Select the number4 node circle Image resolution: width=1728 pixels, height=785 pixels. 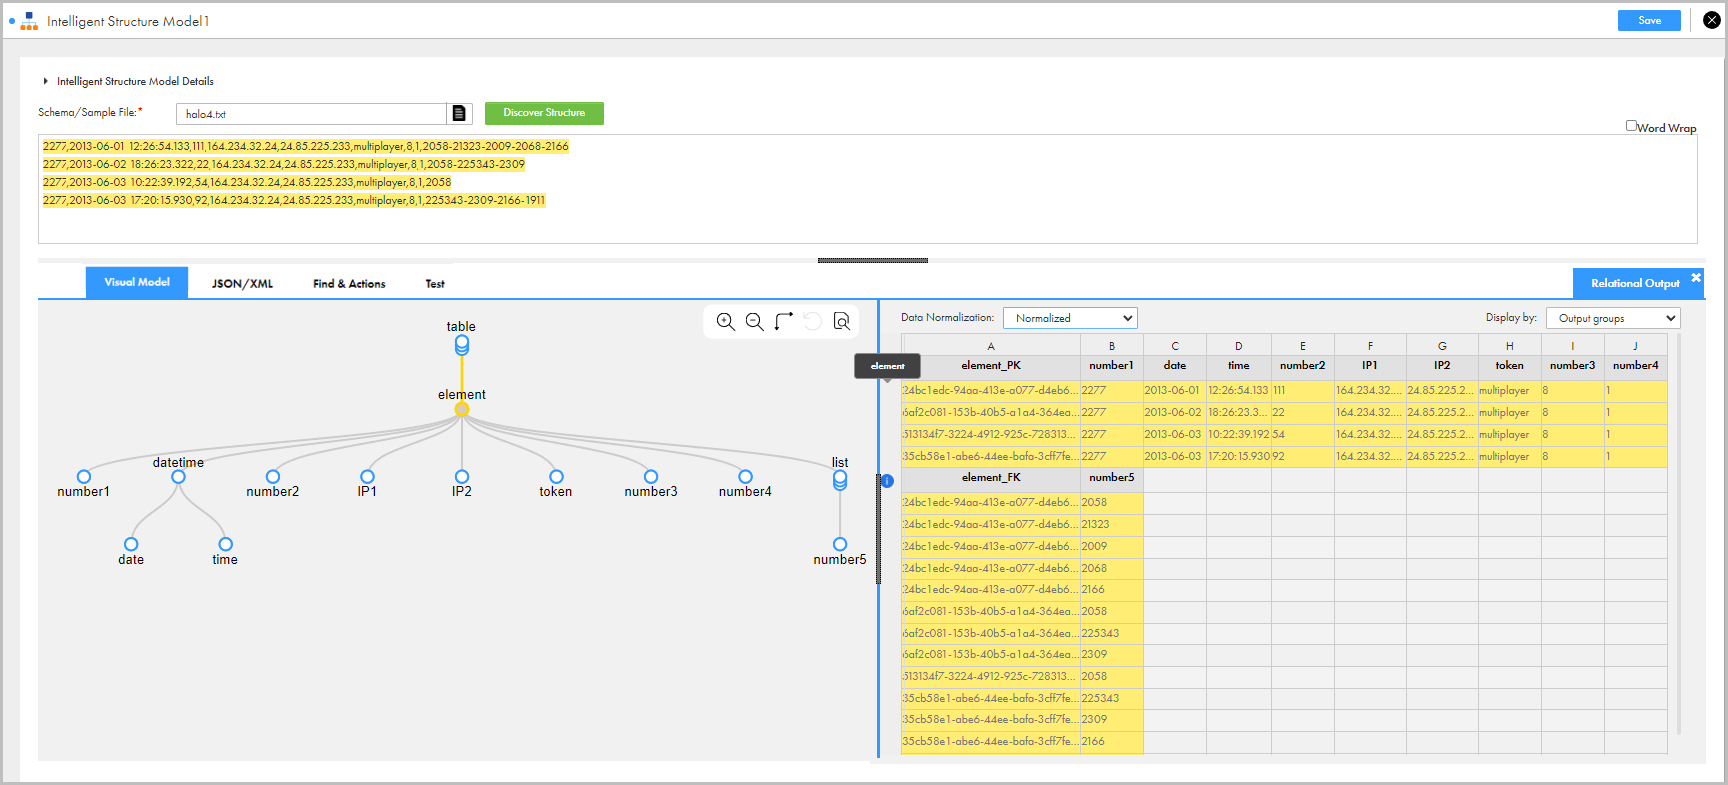pyautogui.click(x=745, y=477)
